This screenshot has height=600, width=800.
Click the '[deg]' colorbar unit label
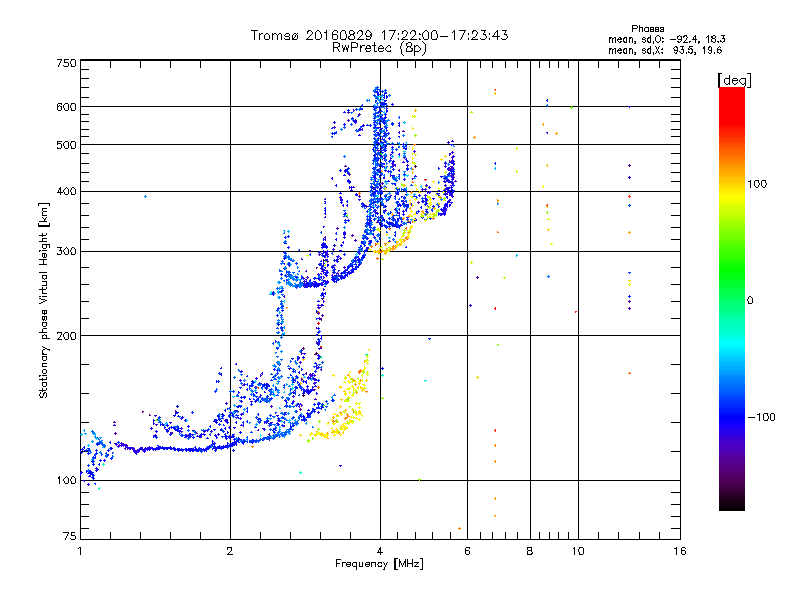click(734, 80)
